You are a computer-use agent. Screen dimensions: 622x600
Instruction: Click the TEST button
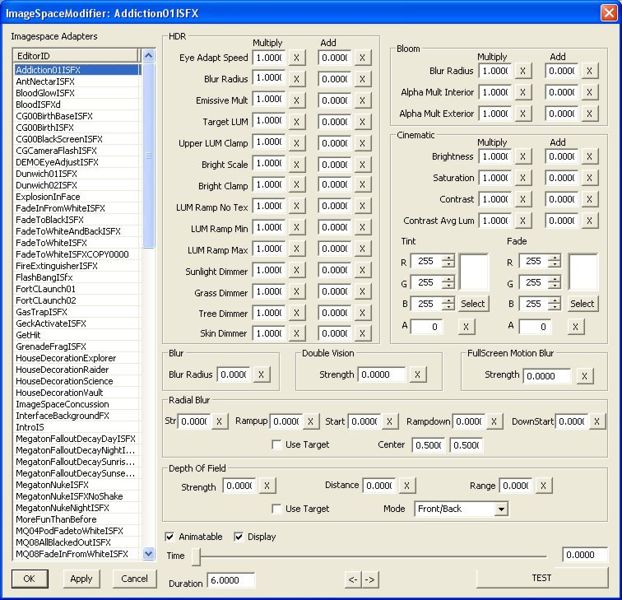click(x=541, y=578)
